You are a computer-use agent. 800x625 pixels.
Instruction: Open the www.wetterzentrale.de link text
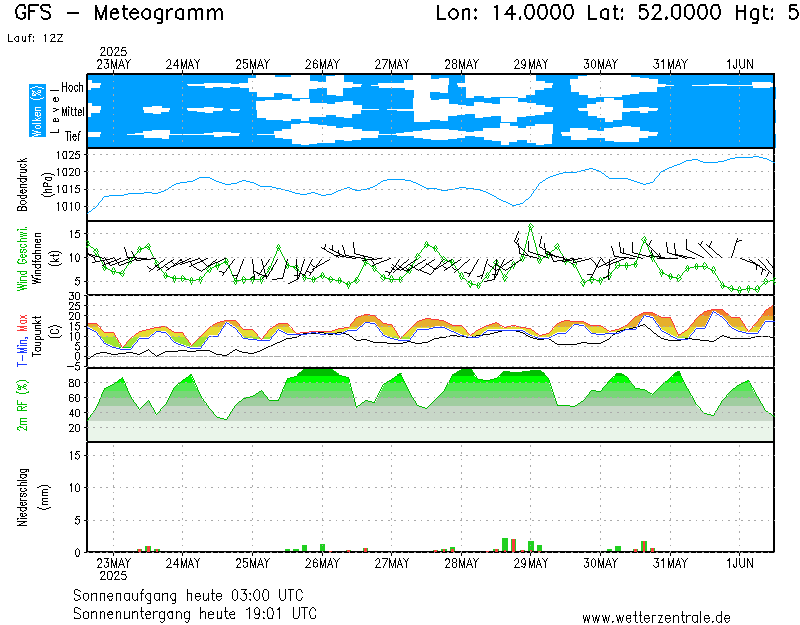[x=656, y=618]
